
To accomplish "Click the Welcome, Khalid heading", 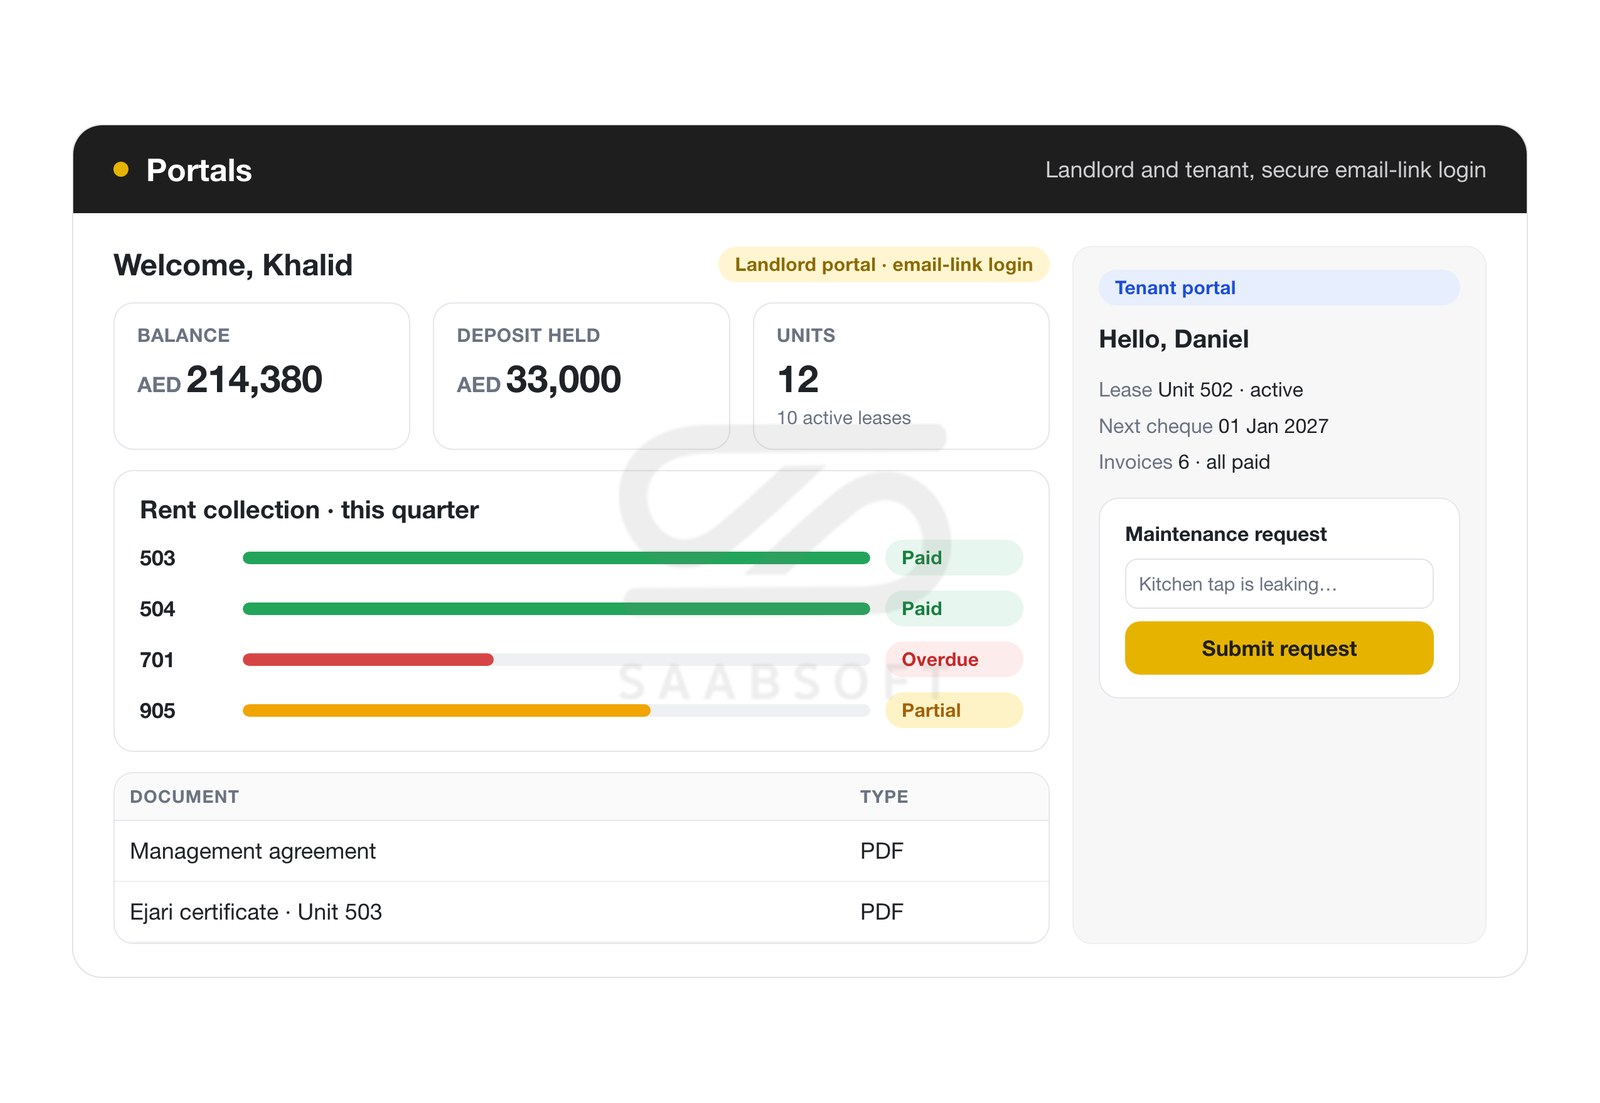I will pyautogui.click(x=233, y=265).
